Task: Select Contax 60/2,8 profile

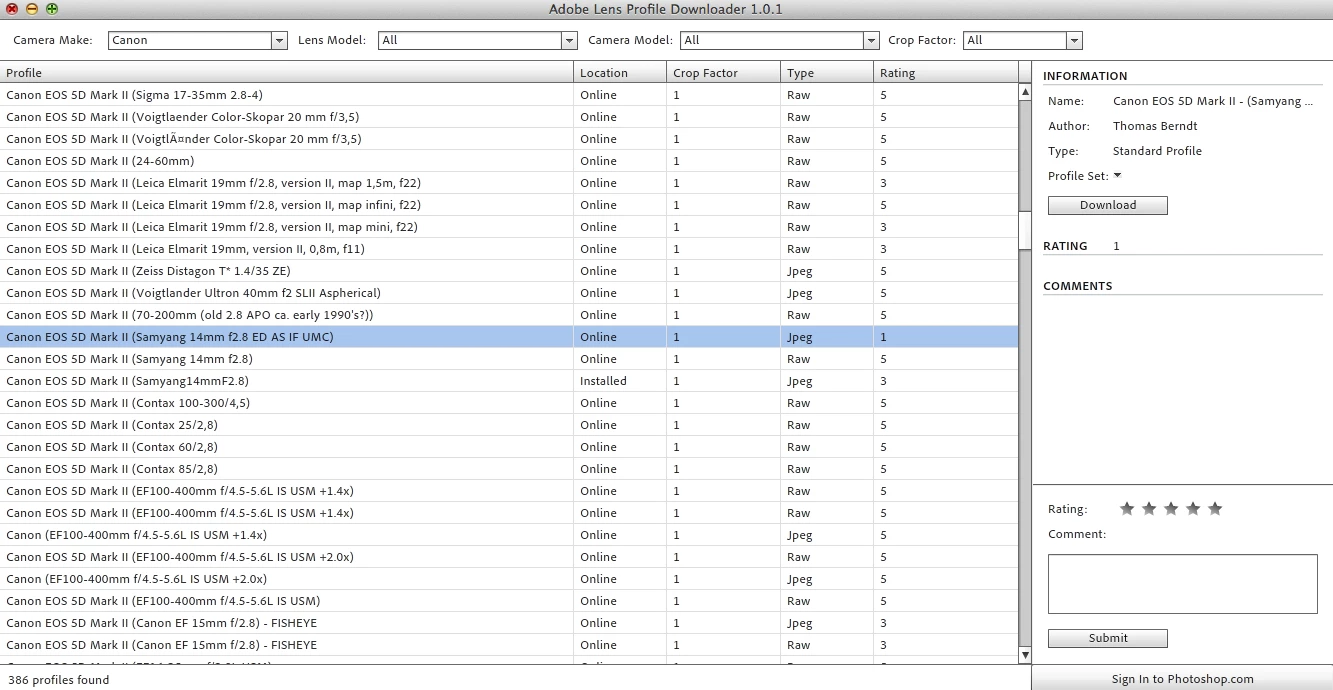Action: 509,447
